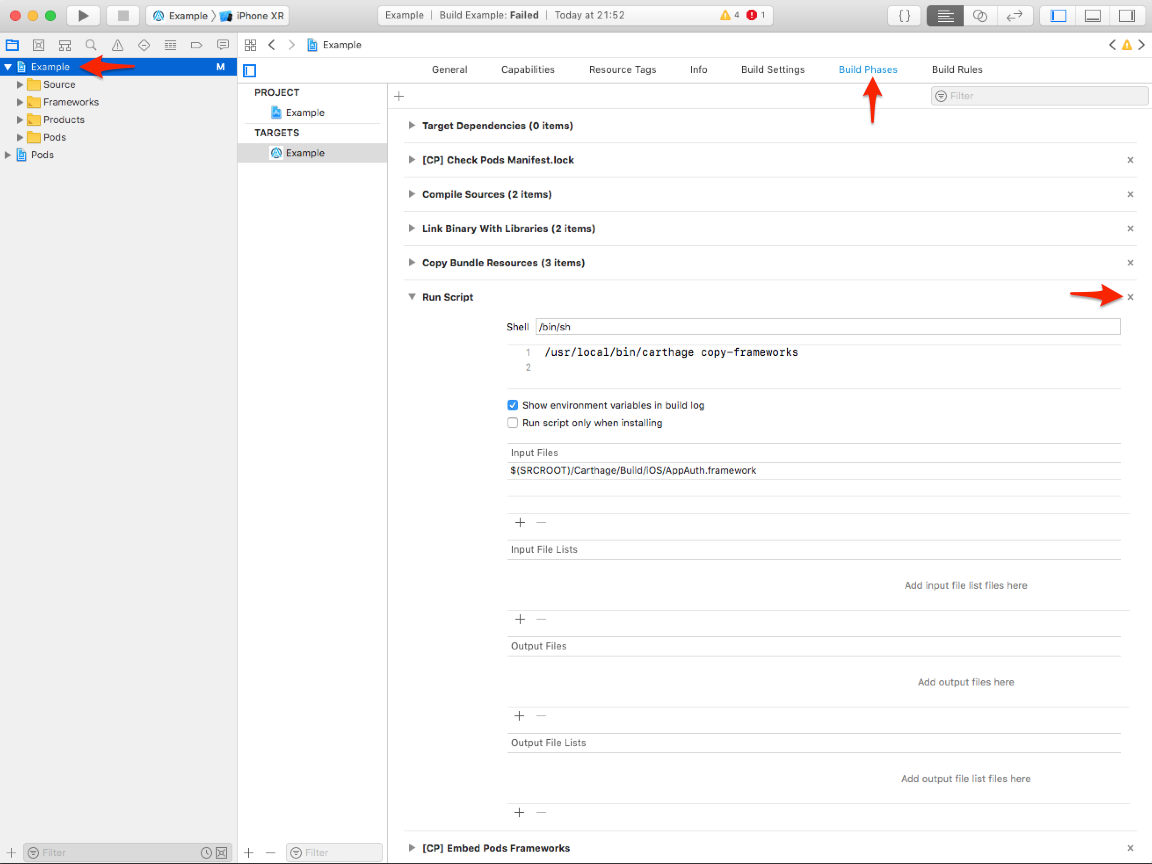Image resolution: width=1152 pixels, height=864 pixels.
Task: Open the Resource Tags tab
Action: click(x=622, y=70)
